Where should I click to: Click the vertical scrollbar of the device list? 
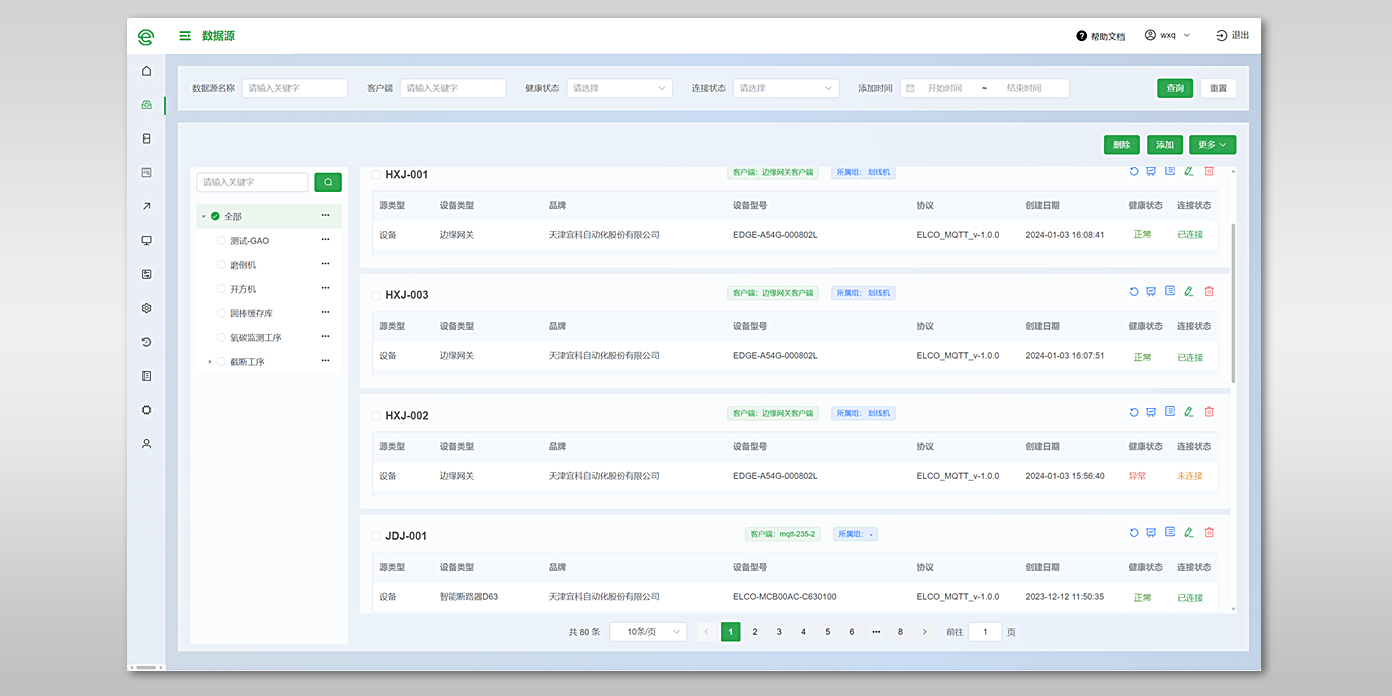click(1233, 300)
